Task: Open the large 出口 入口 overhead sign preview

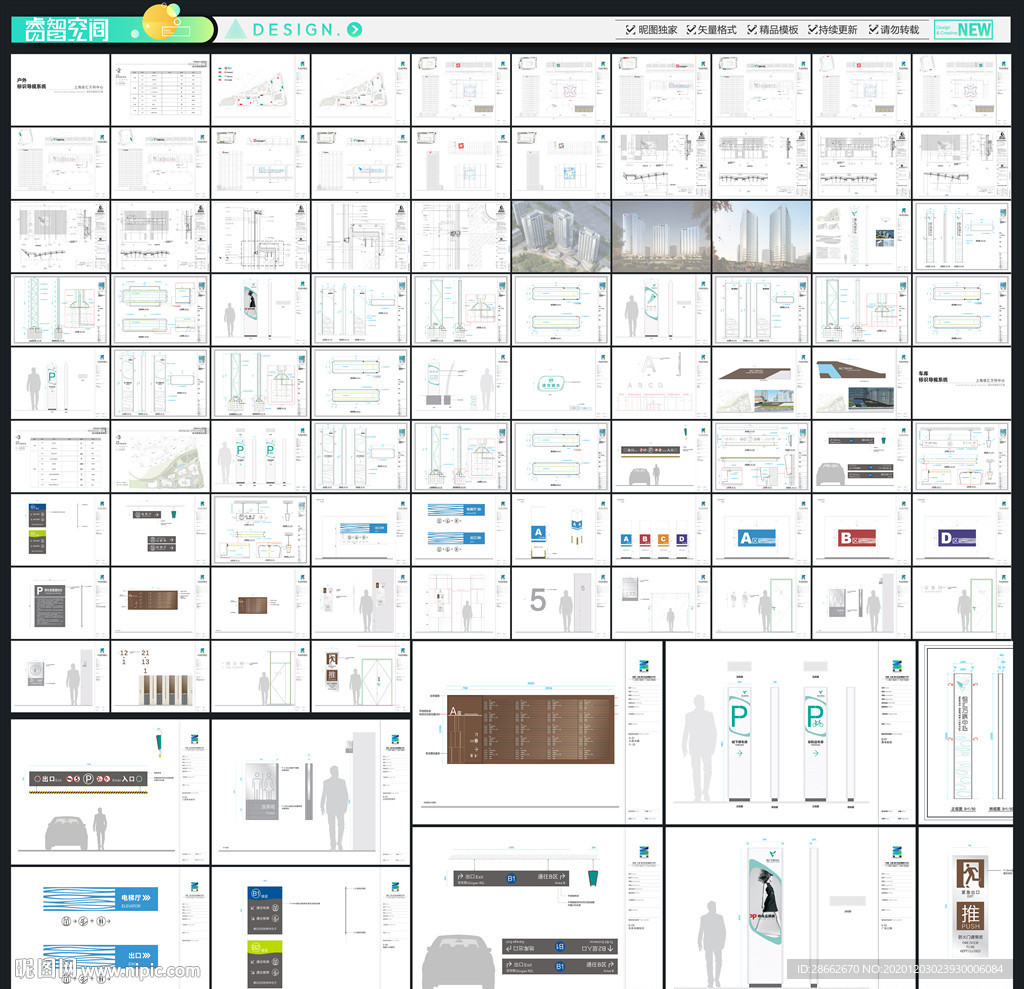Action: [x=110, y=792]
